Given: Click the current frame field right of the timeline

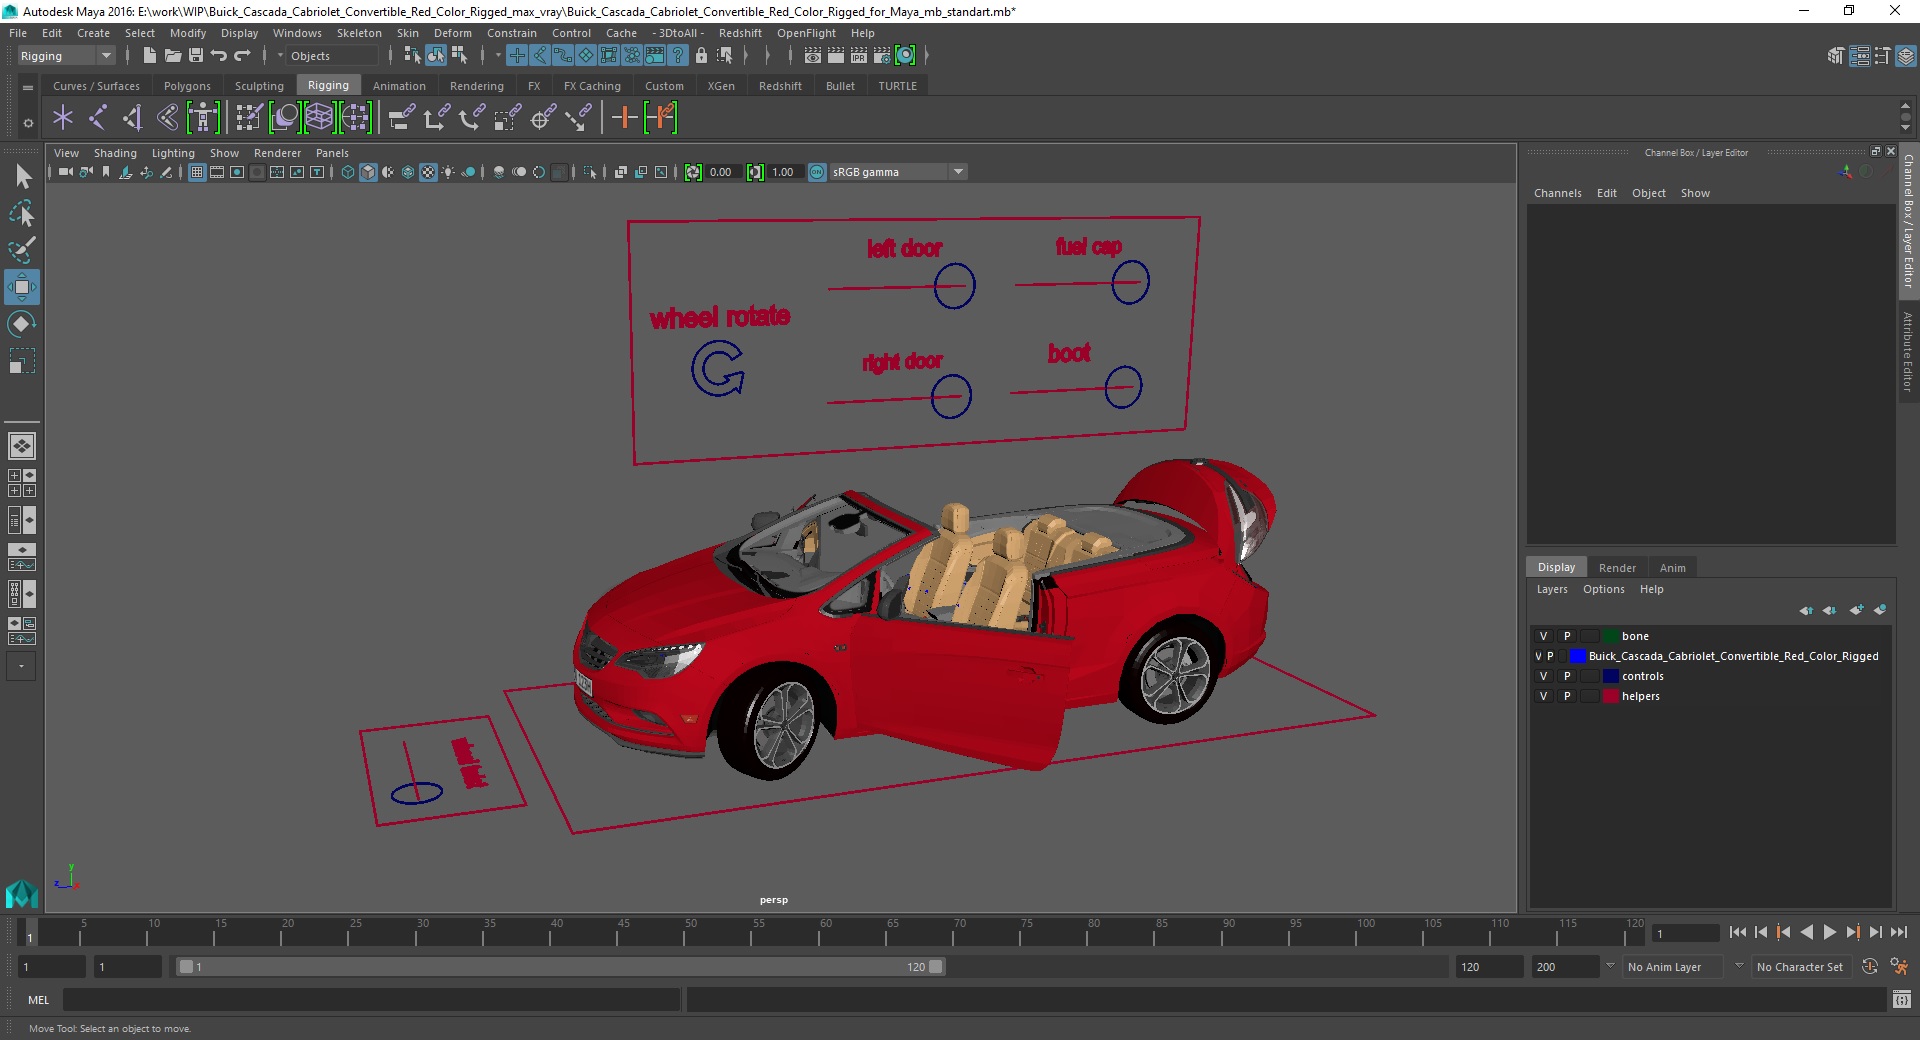Looking at the screenshot, I should pos(1685,933).
